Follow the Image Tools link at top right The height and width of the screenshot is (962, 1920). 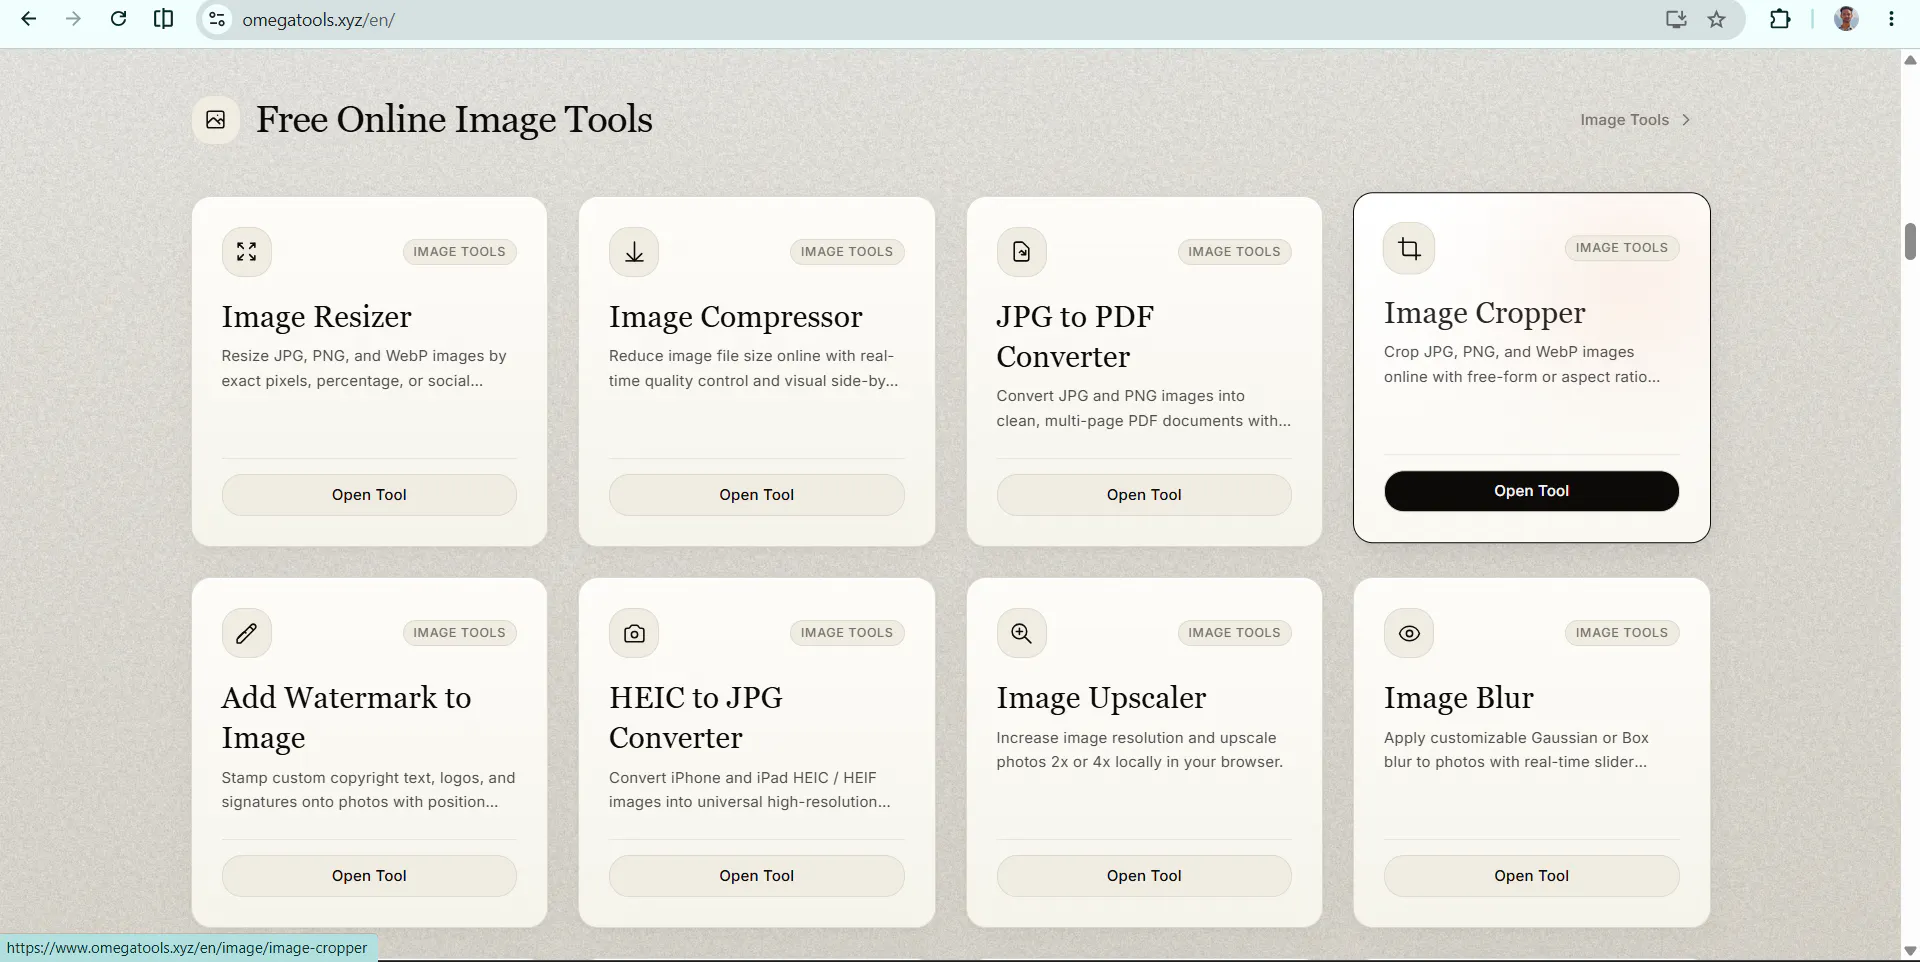click(x=1624, y=120)
